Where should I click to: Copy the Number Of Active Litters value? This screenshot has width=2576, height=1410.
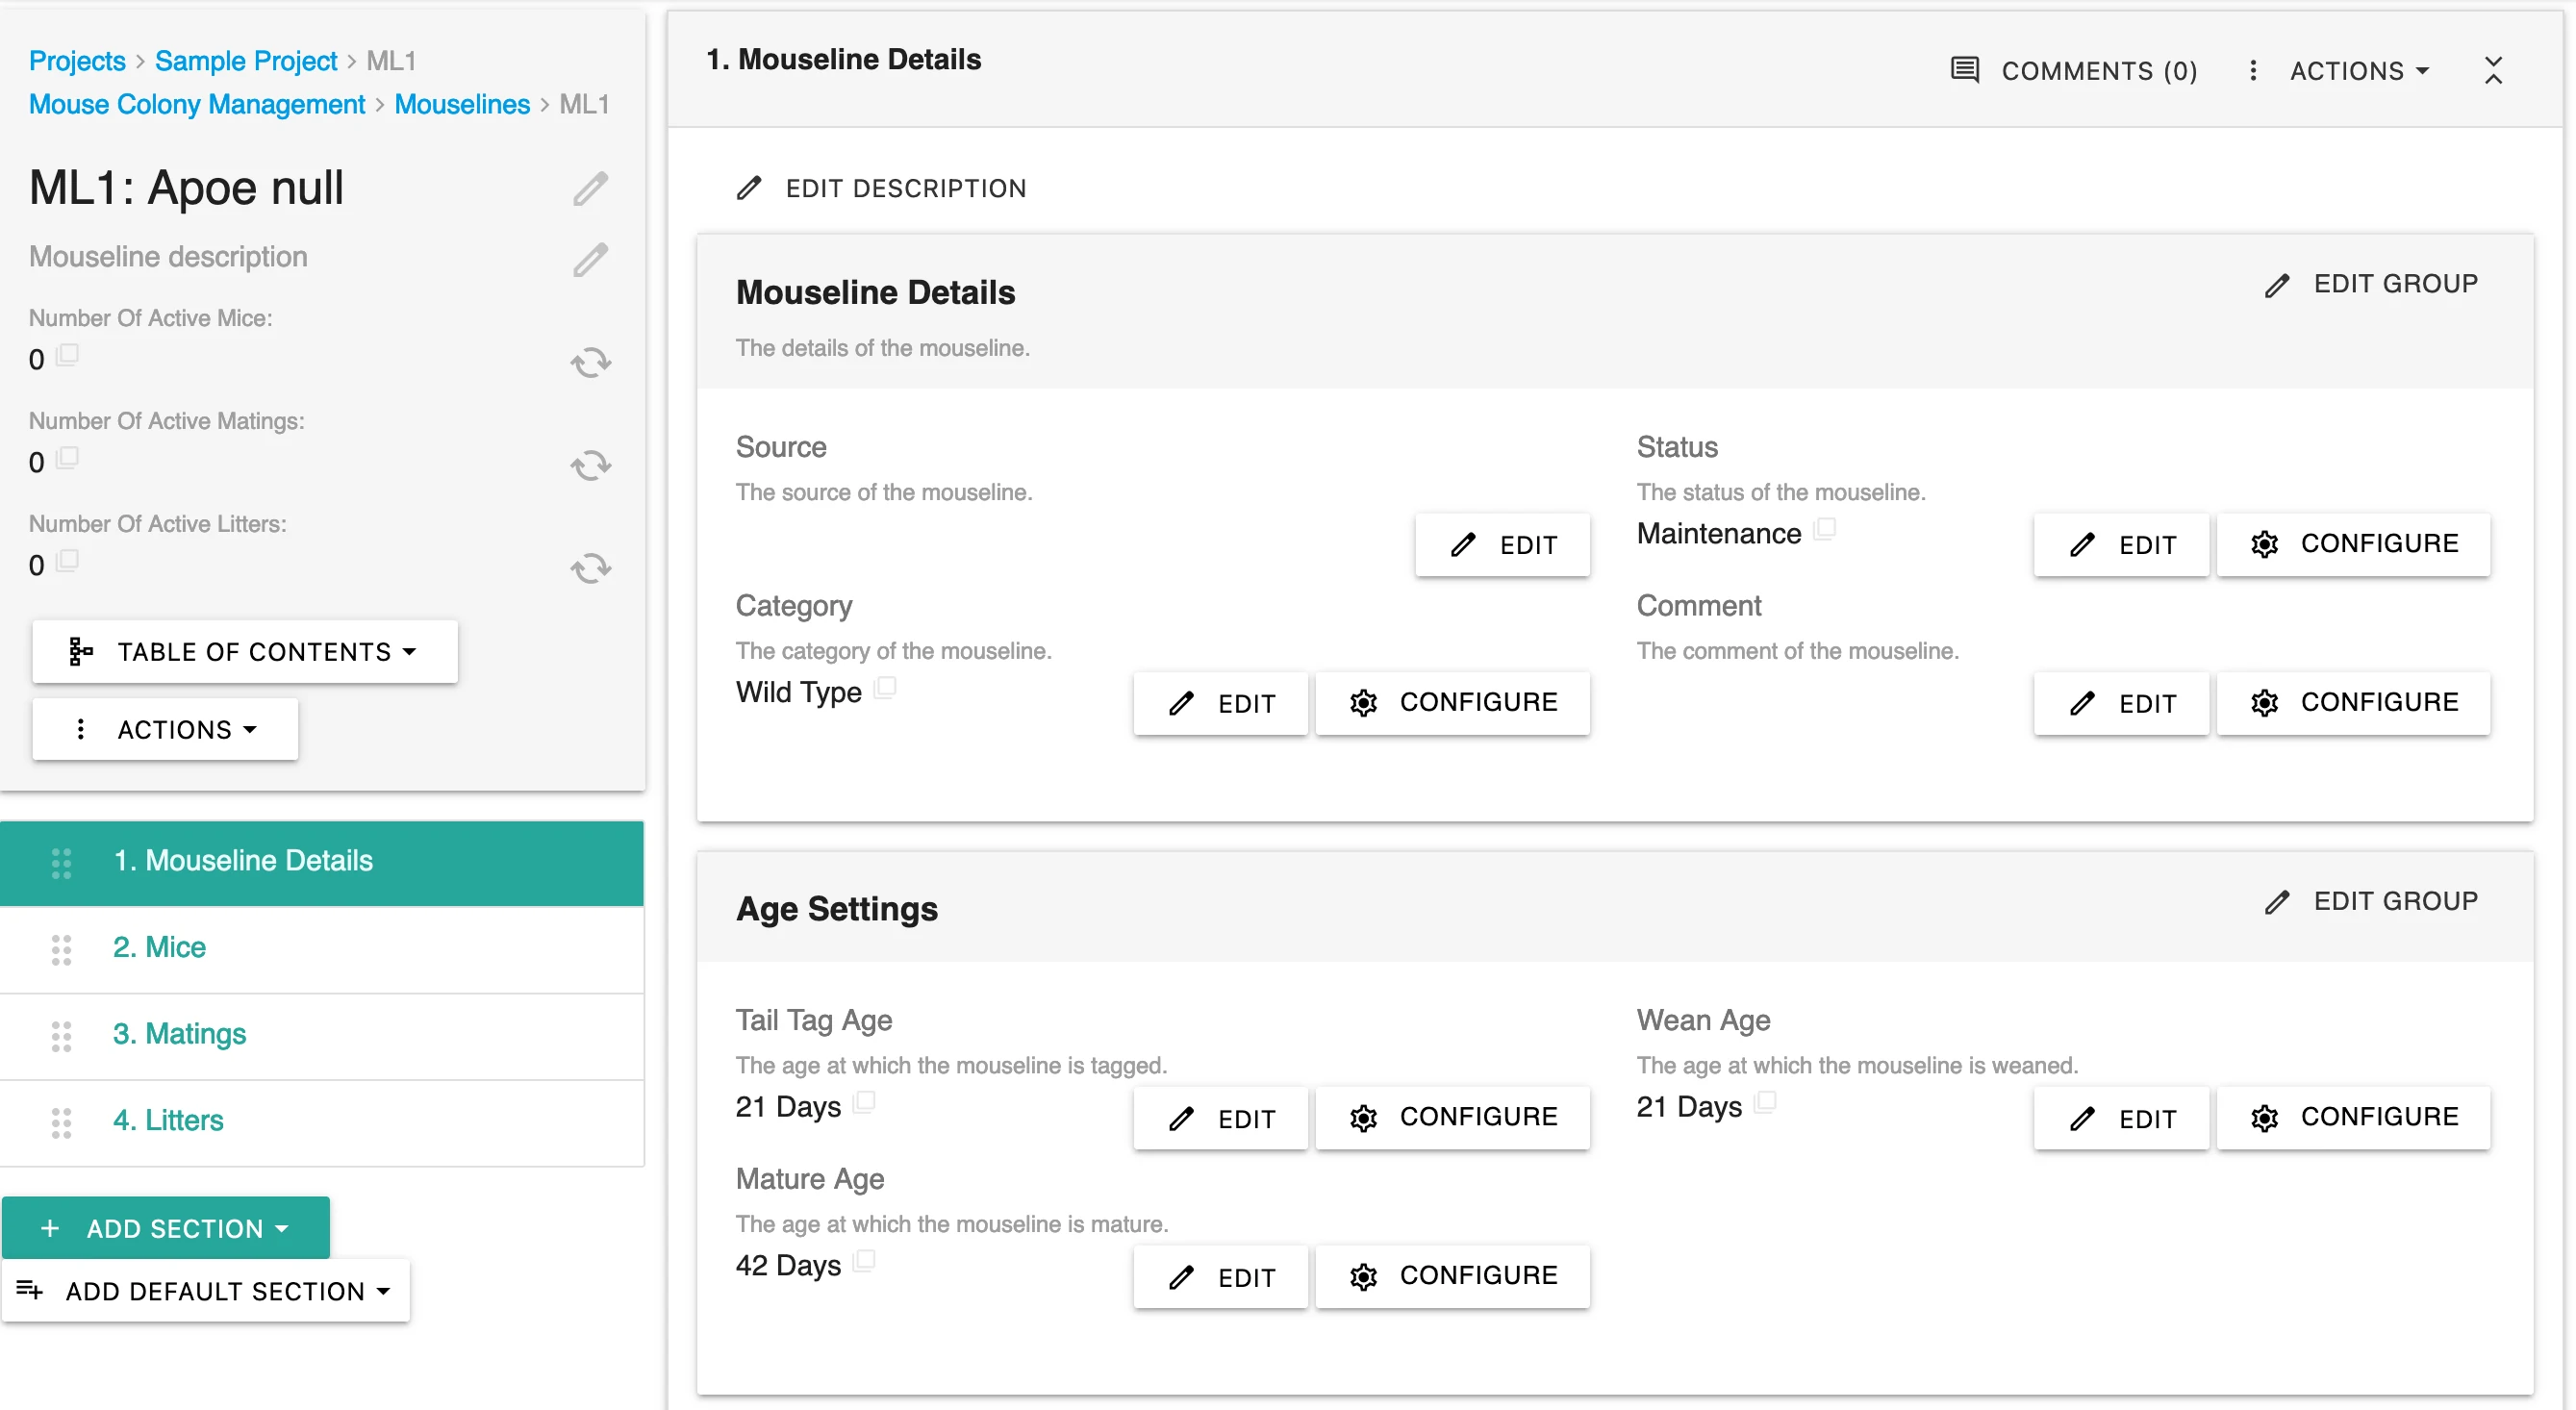click(67, 561)
